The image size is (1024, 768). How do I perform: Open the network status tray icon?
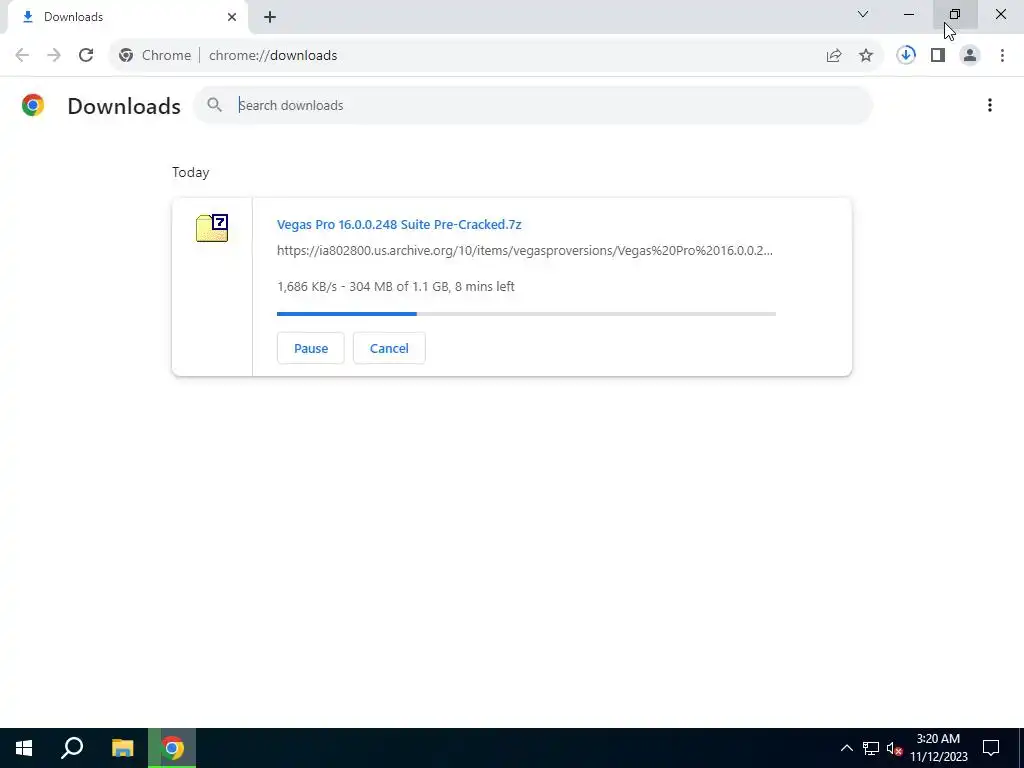pos(871,748)
